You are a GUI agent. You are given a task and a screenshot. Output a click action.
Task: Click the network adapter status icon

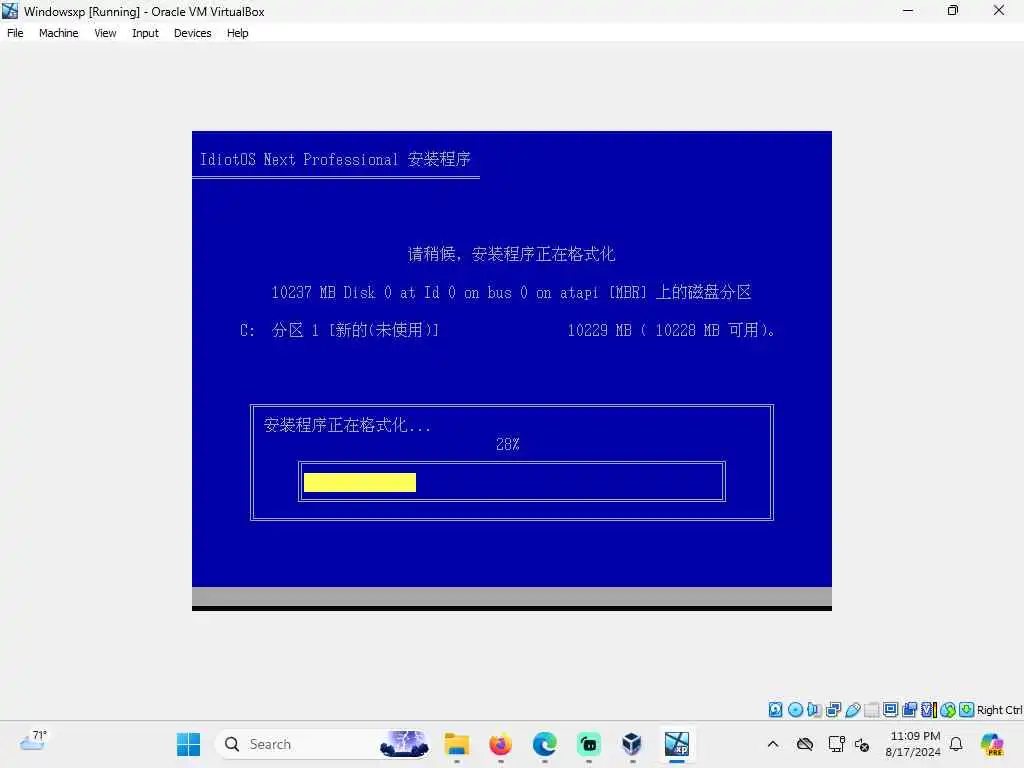pos(833,710)
